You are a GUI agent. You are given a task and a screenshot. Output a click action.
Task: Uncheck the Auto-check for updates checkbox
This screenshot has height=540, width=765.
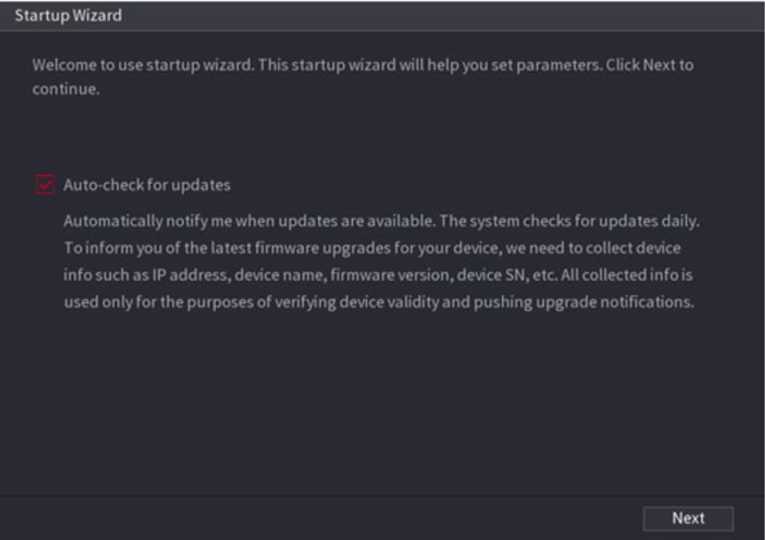click(45, 185)
